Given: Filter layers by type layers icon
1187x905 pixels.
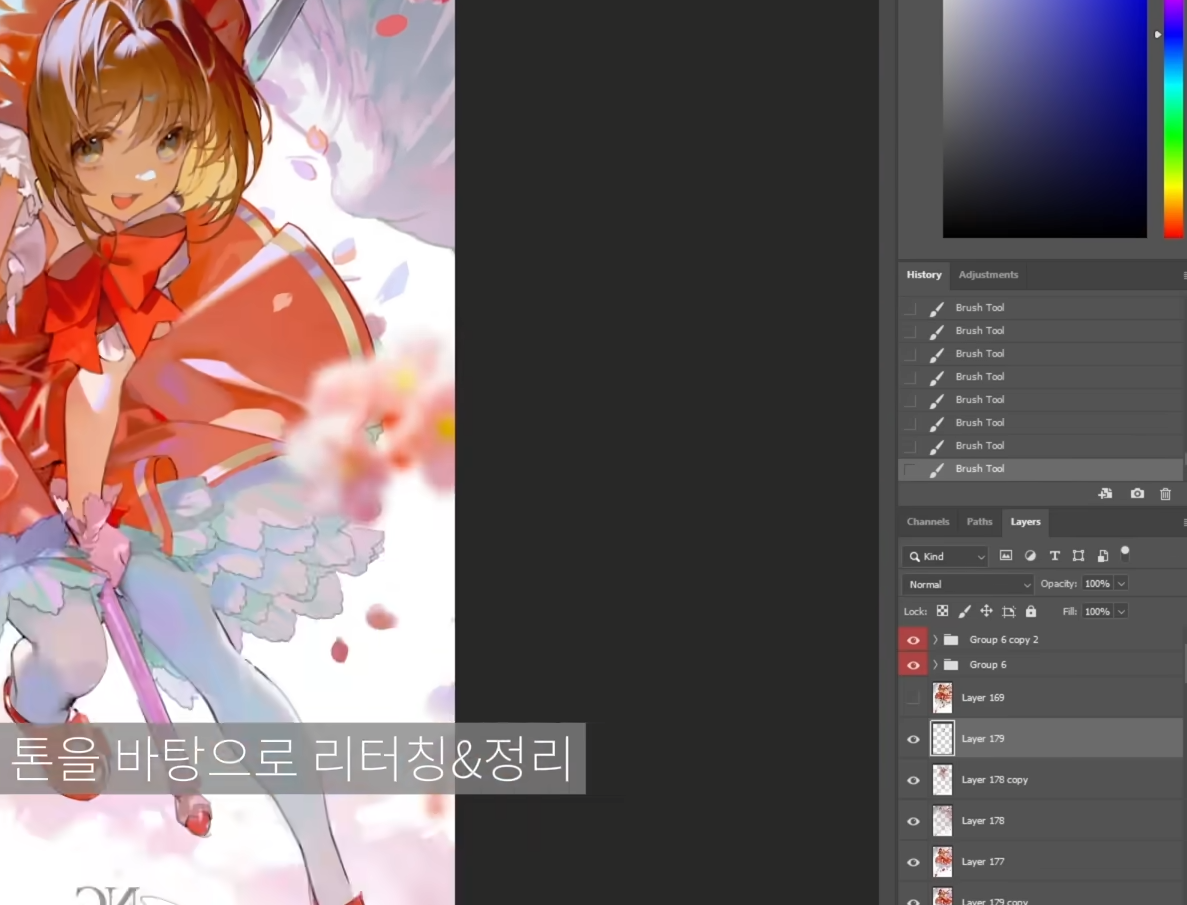Looking at the screenshot, I should 1055,556.
